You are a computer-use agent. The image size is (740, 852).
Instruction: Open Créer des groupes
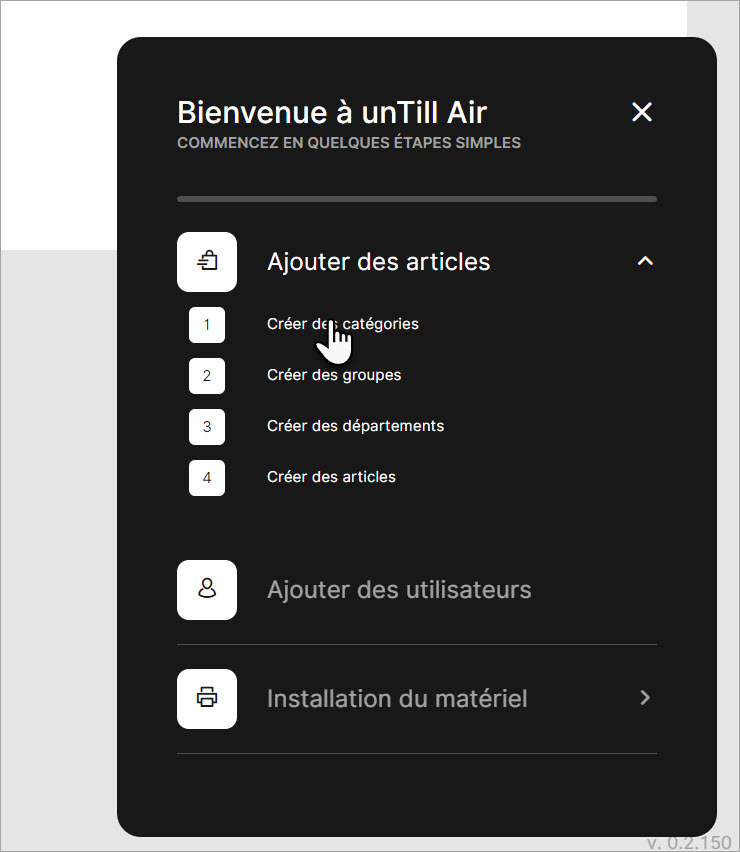pos(334,375)
